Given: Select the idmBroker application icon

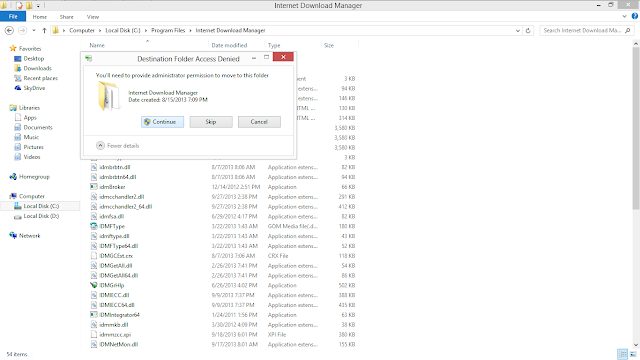Looking at the screenshot, I should tap(94, 187).
